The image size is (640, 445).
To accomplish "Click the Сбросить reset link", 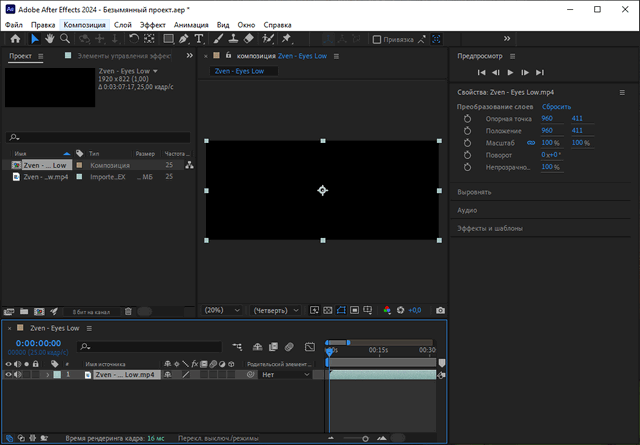I will pos(556,106).
